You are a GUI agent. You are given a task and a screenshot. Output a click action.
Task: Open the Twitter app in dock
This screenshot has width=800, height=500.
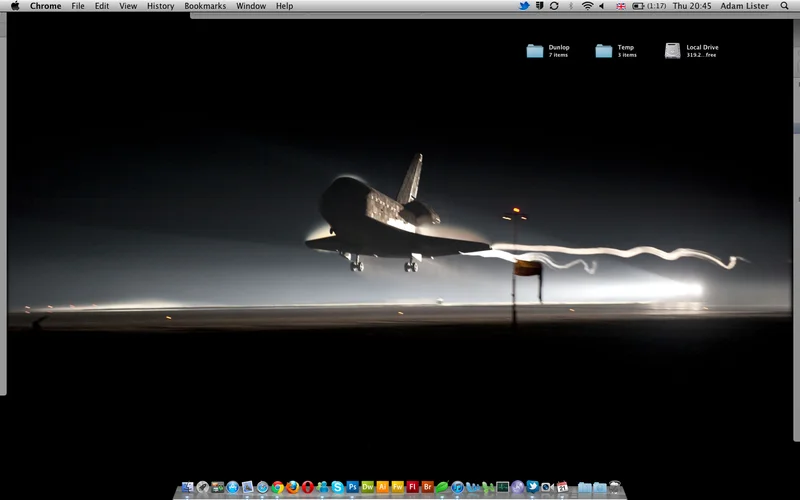pos(533,487)
